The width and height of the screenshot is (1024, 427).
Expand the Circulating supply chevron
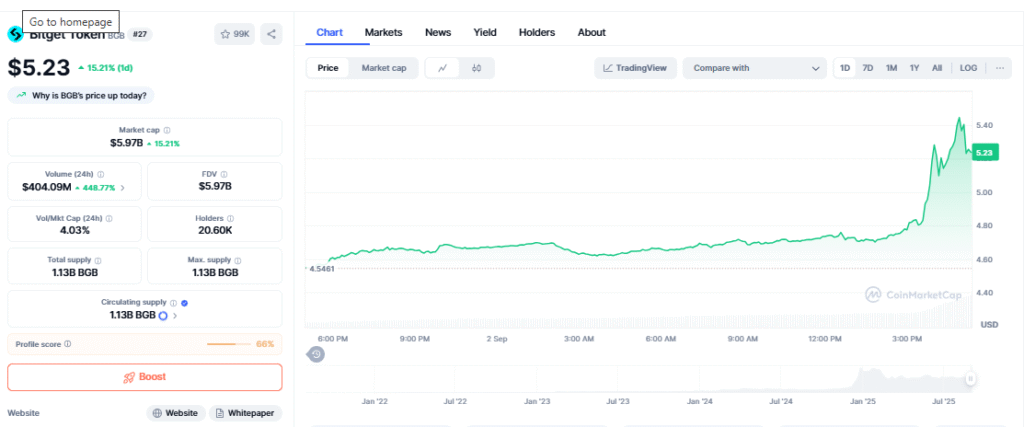pos(175,315)
